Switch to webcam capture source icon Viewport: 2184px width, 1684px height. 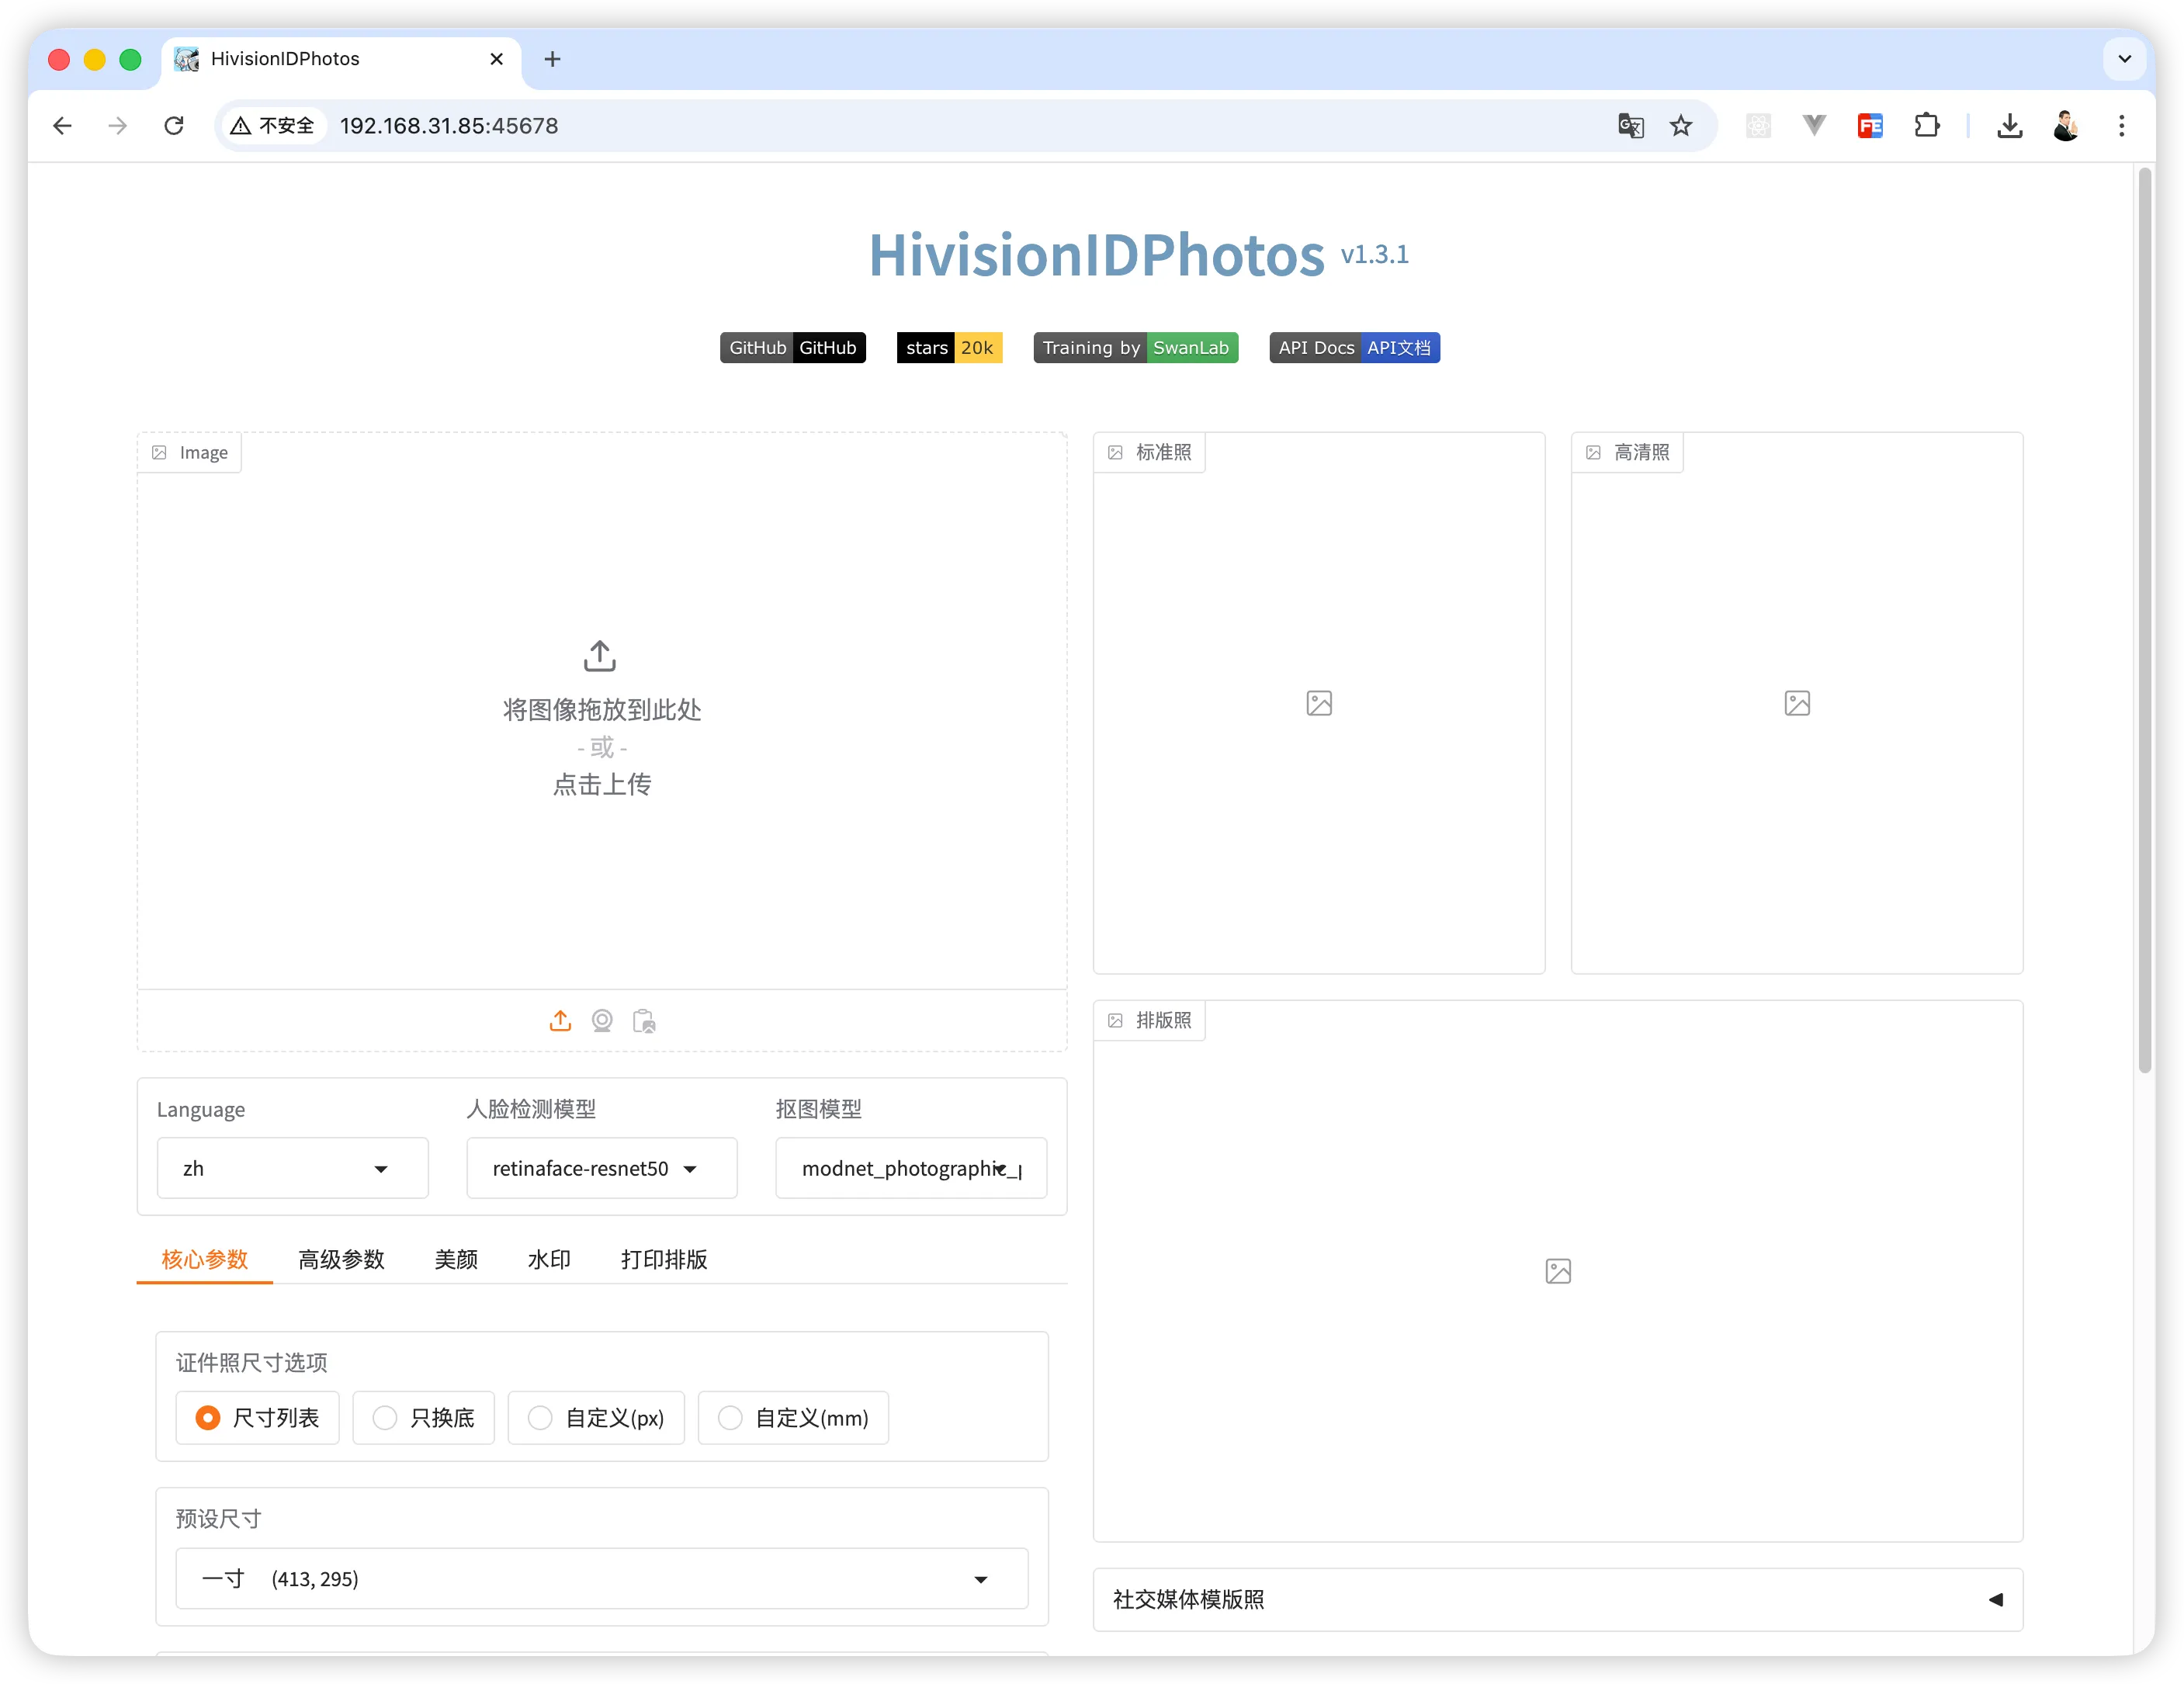[602, 1020]
